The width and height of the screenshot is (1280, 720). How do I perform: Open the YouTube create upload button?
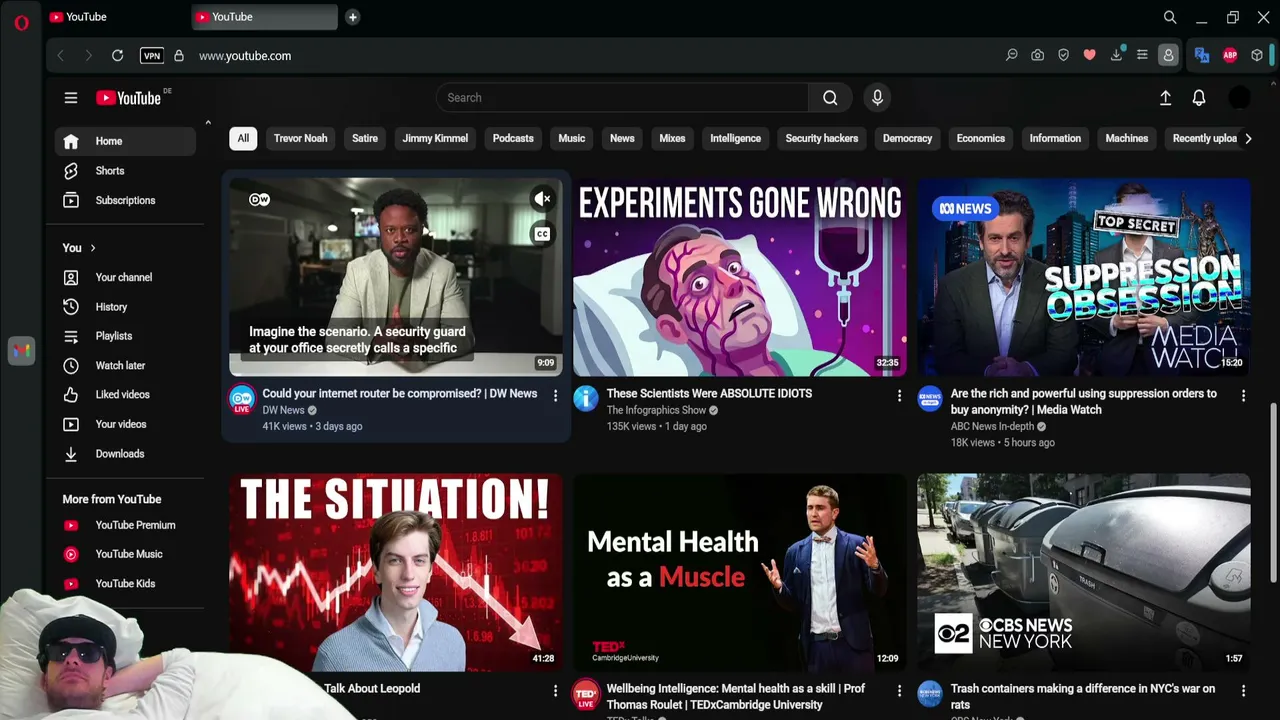[x=1165, y=98]
